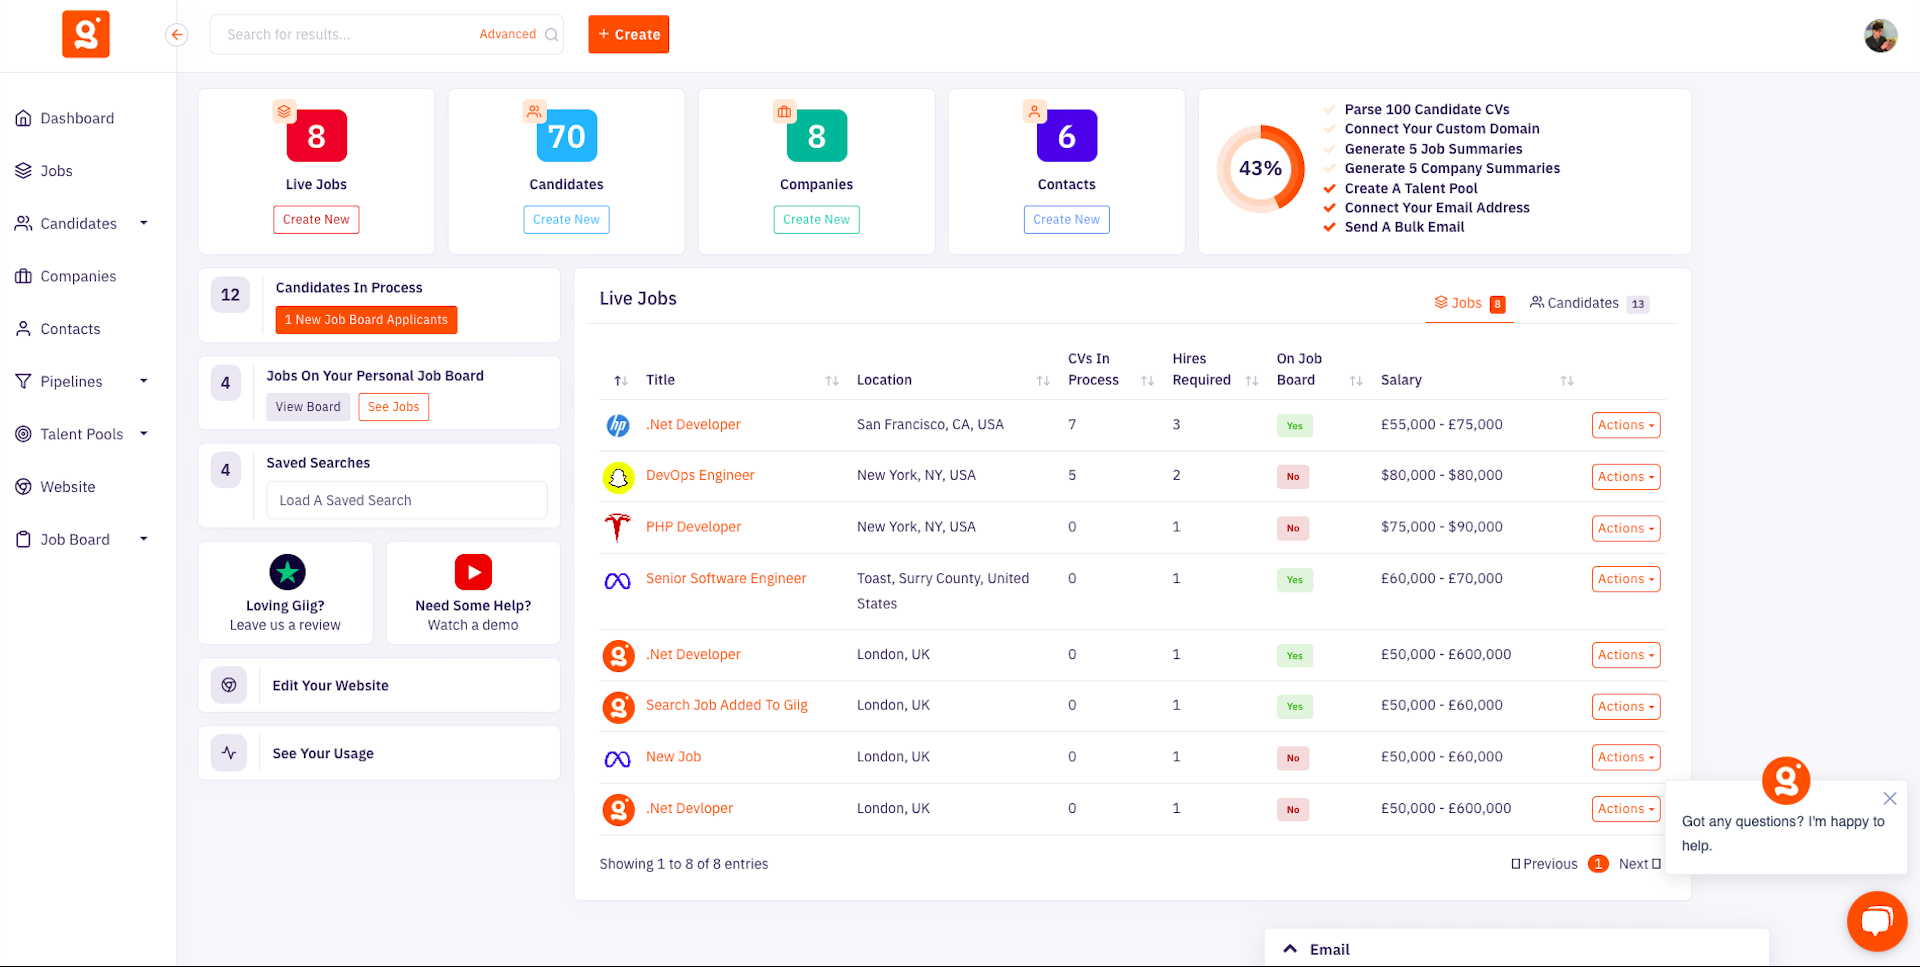1920x967 pixels.
Task: Click the 43% progress ring
Action: pos(1260,168)
